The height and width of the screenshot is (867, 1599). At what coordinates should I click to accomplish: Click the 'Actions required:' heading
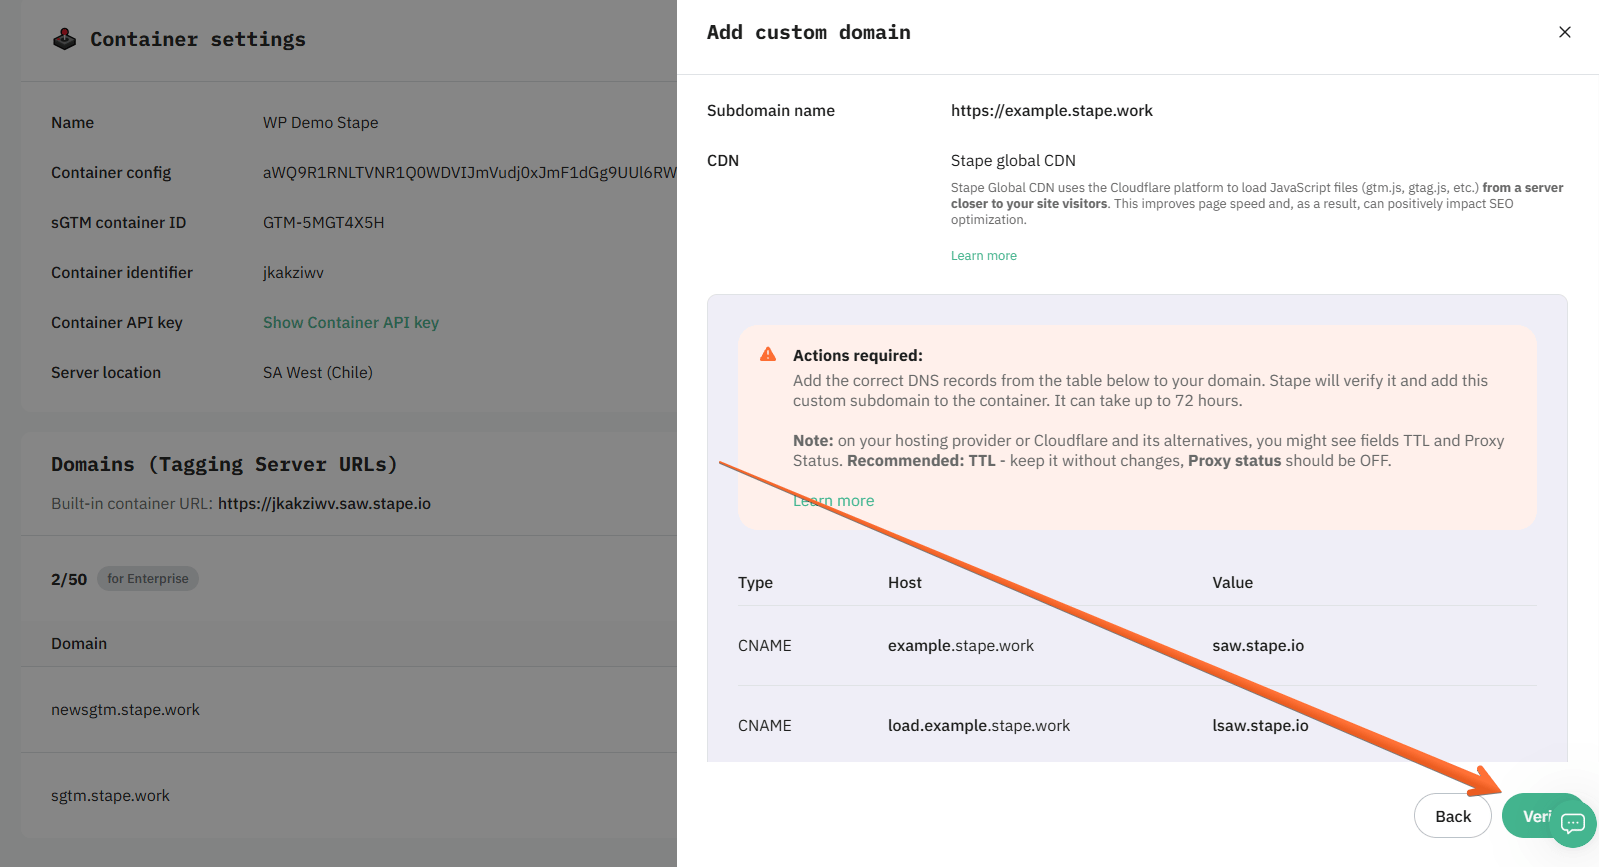[x=858, y=355]
